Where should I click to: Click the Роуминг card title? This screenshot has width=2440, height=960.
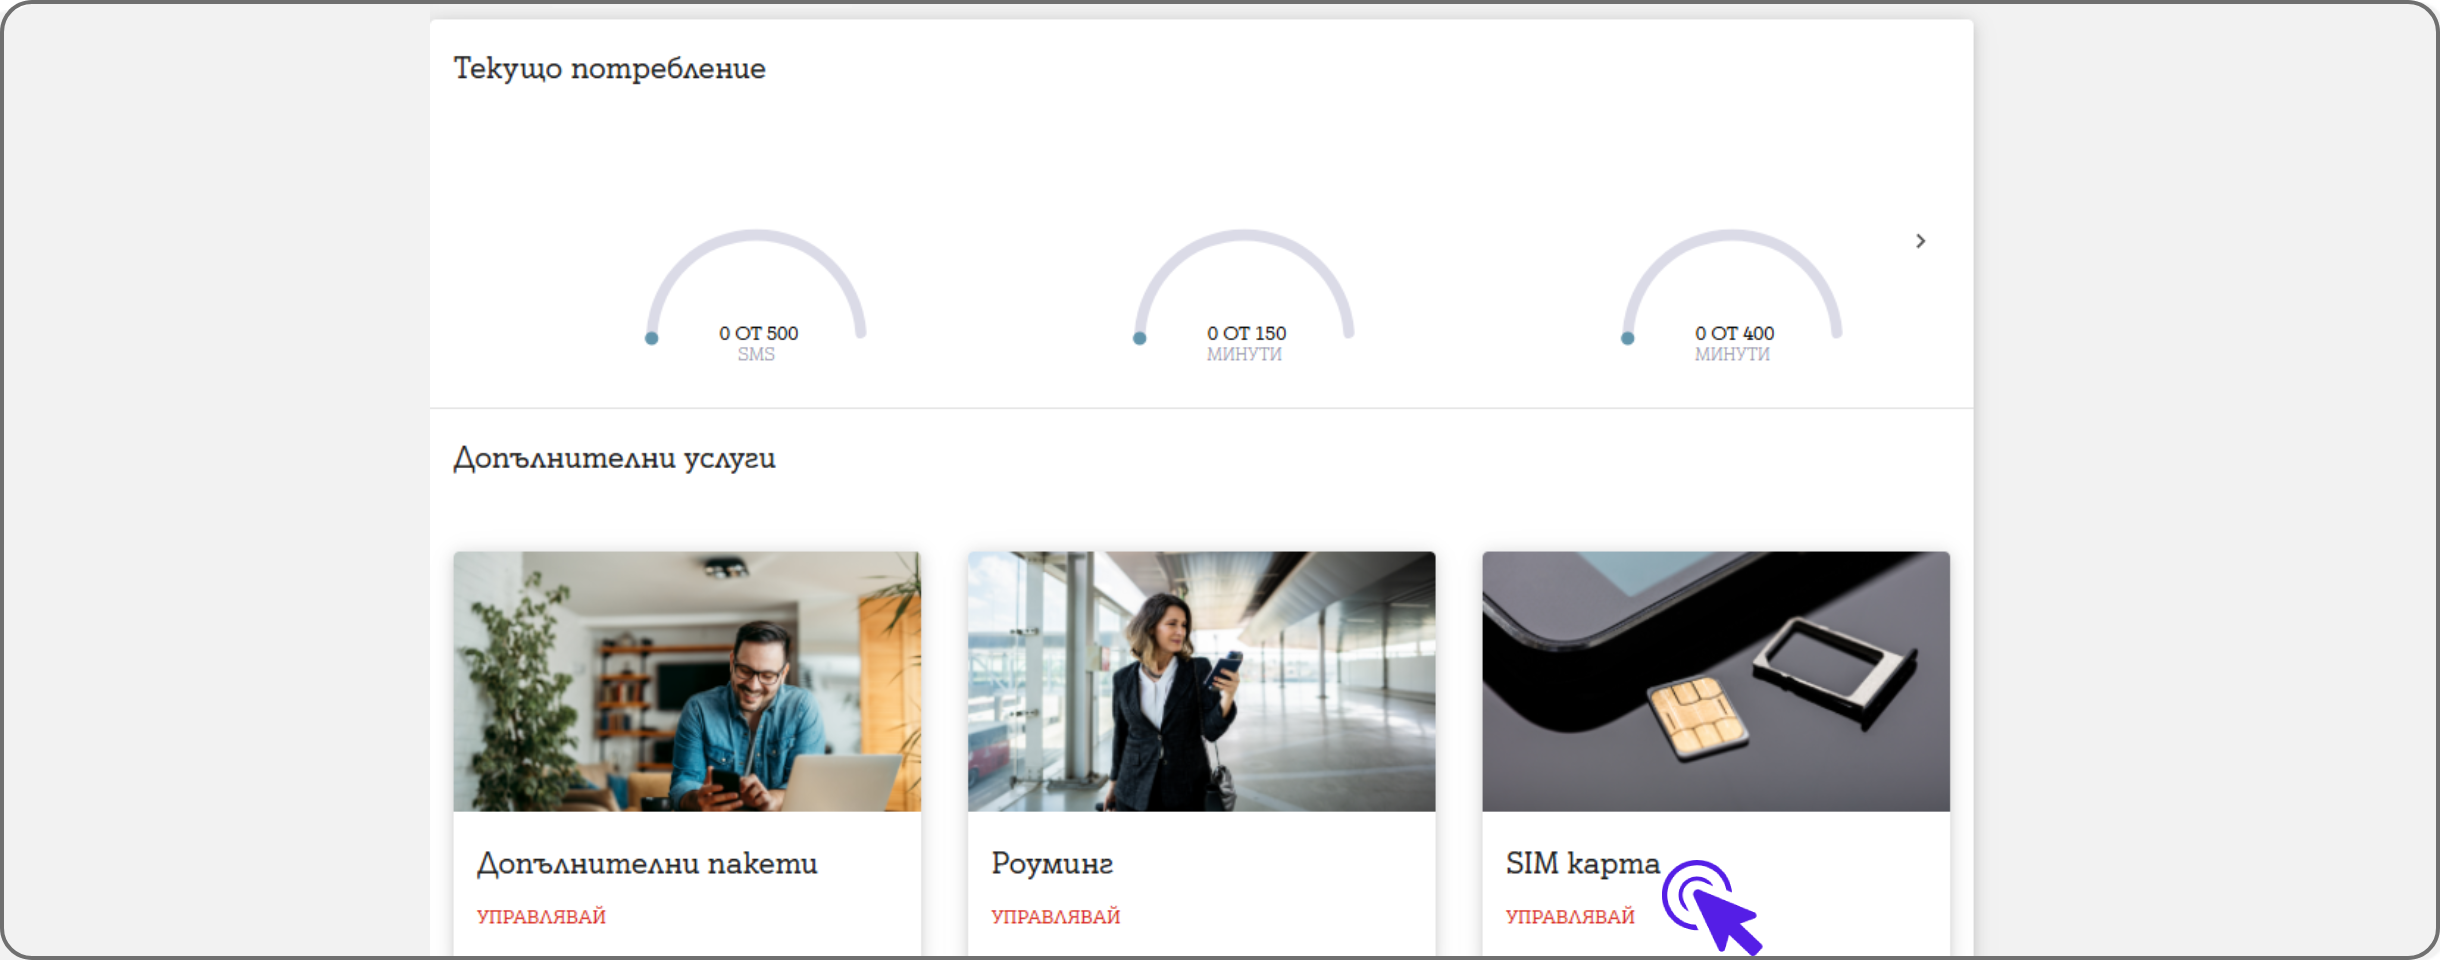tap(1052, 863)
